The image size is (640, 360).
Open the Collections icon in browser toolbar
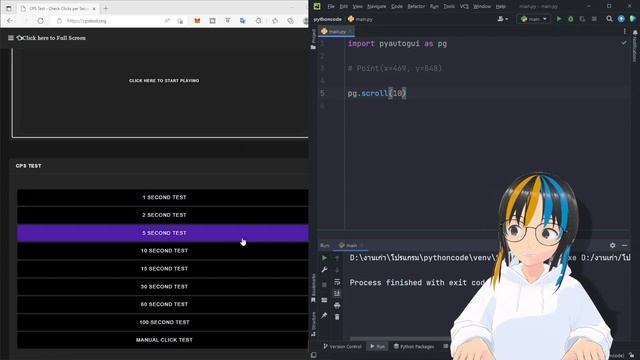pos(290,21)
